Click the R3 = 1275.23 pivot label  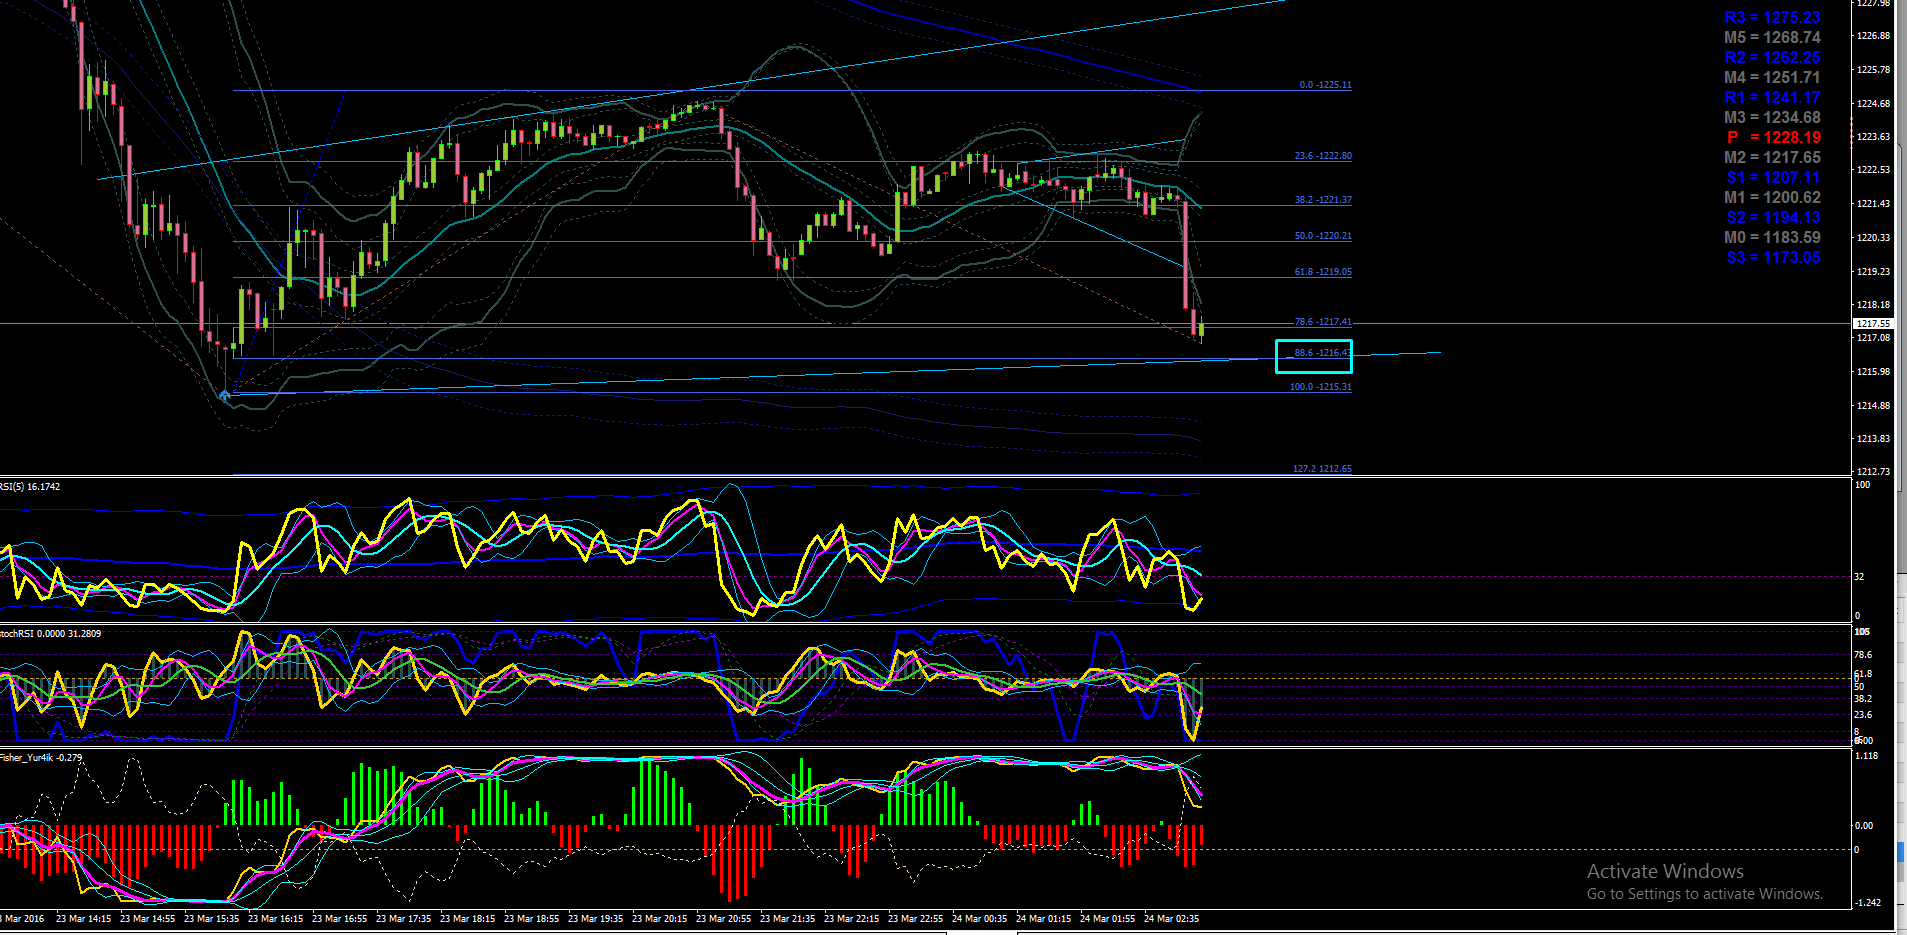coord(1772,18)
